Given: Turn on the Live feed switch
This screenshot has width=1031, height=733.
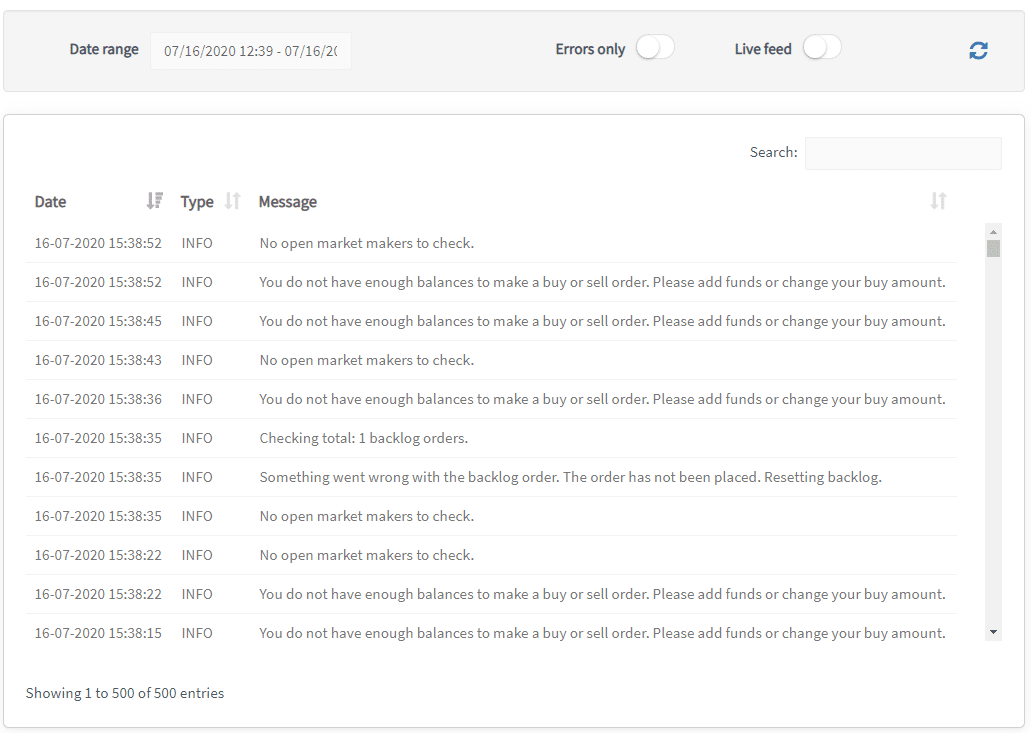Looking at the screenshot, I should pos(822,48).
